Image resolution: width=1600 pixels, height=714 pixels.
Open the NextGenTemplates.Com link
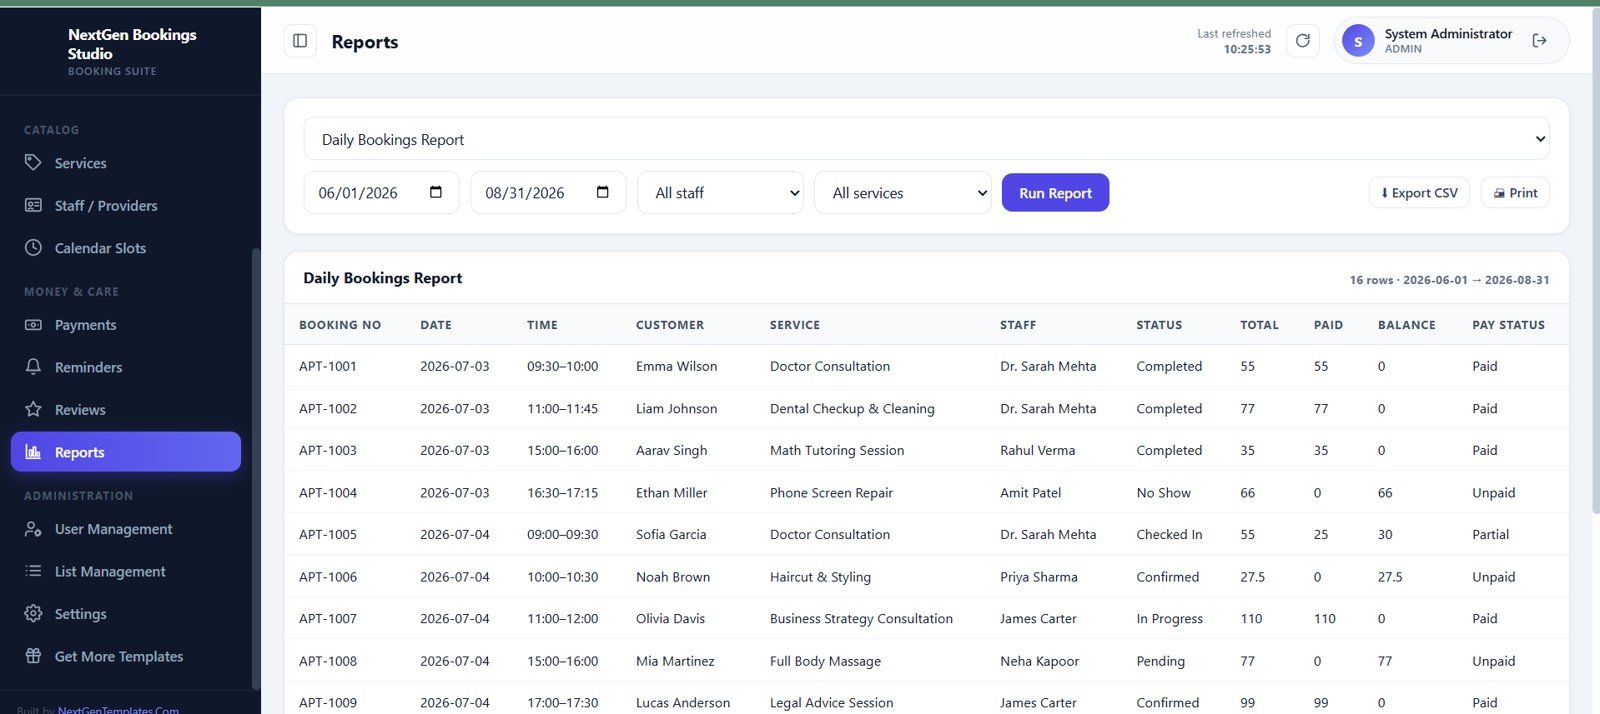[x=118, y=710]
